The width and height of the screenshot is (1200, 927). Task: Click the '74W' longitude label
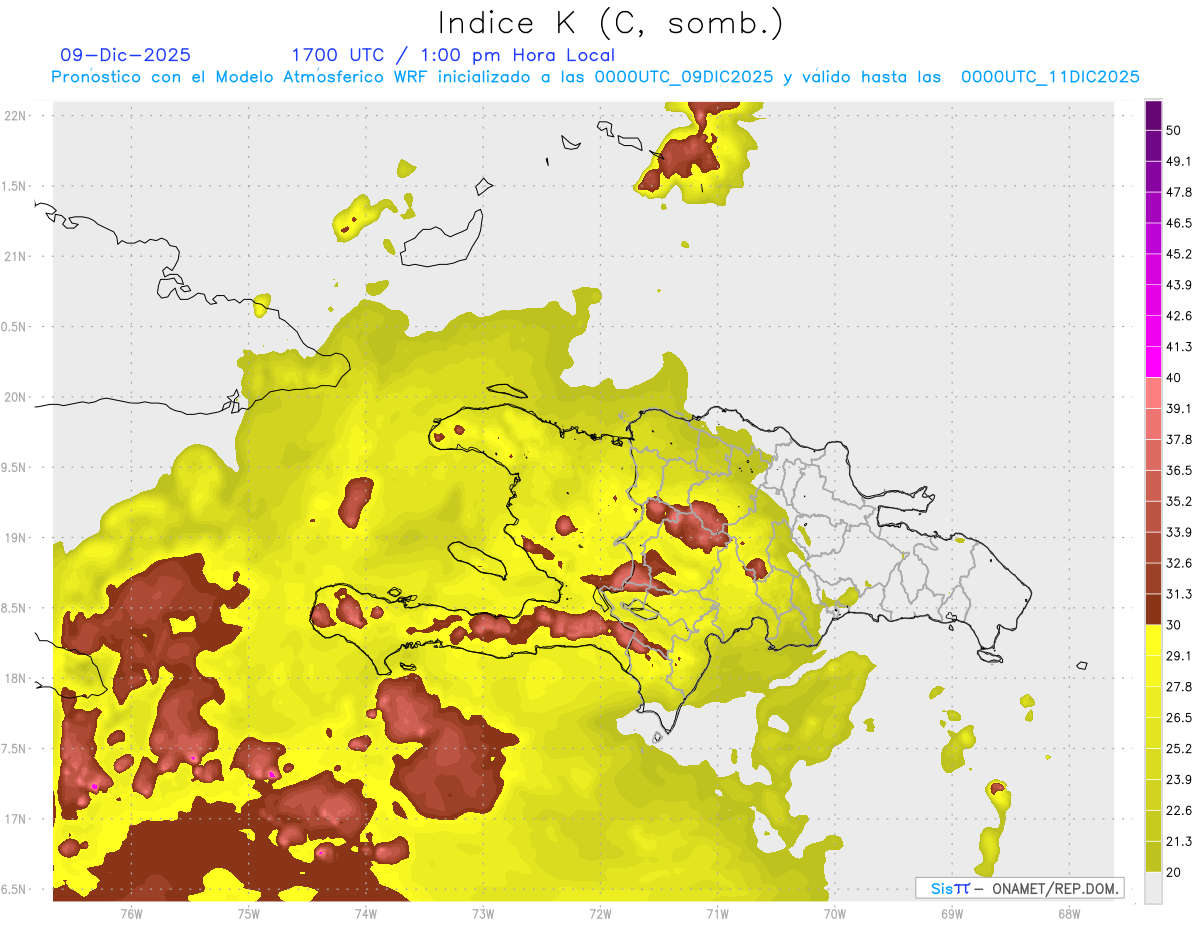[366, 914]
